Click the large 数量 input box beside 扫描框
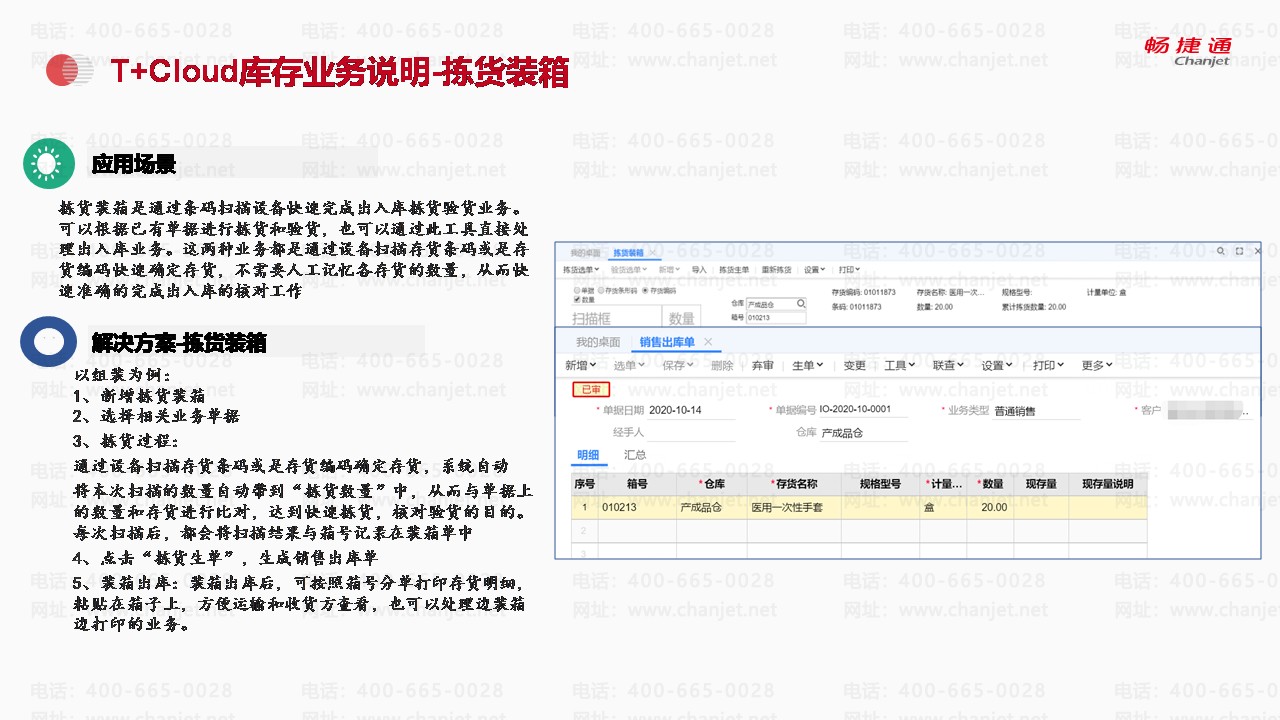The height and width of the screenshot is (720, 1280). click(682, 318)
